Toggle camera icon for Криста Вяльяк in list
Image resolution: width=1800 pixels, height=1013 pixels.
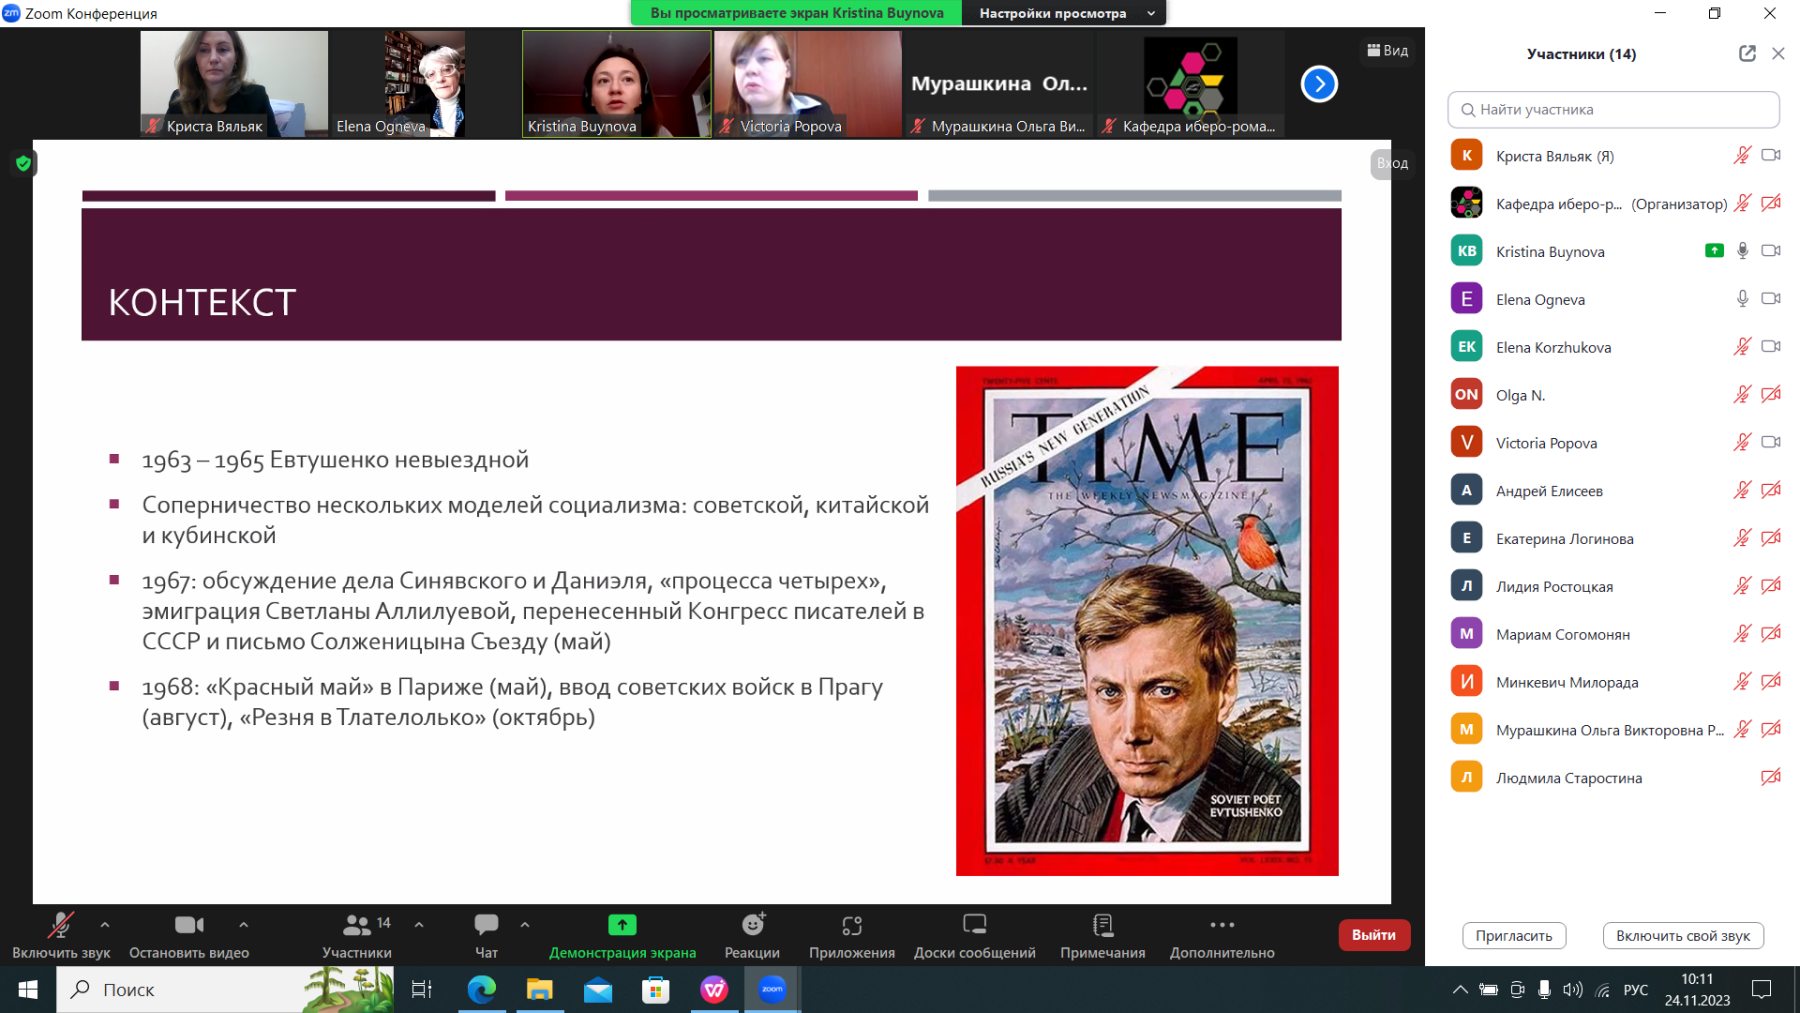1771,155
